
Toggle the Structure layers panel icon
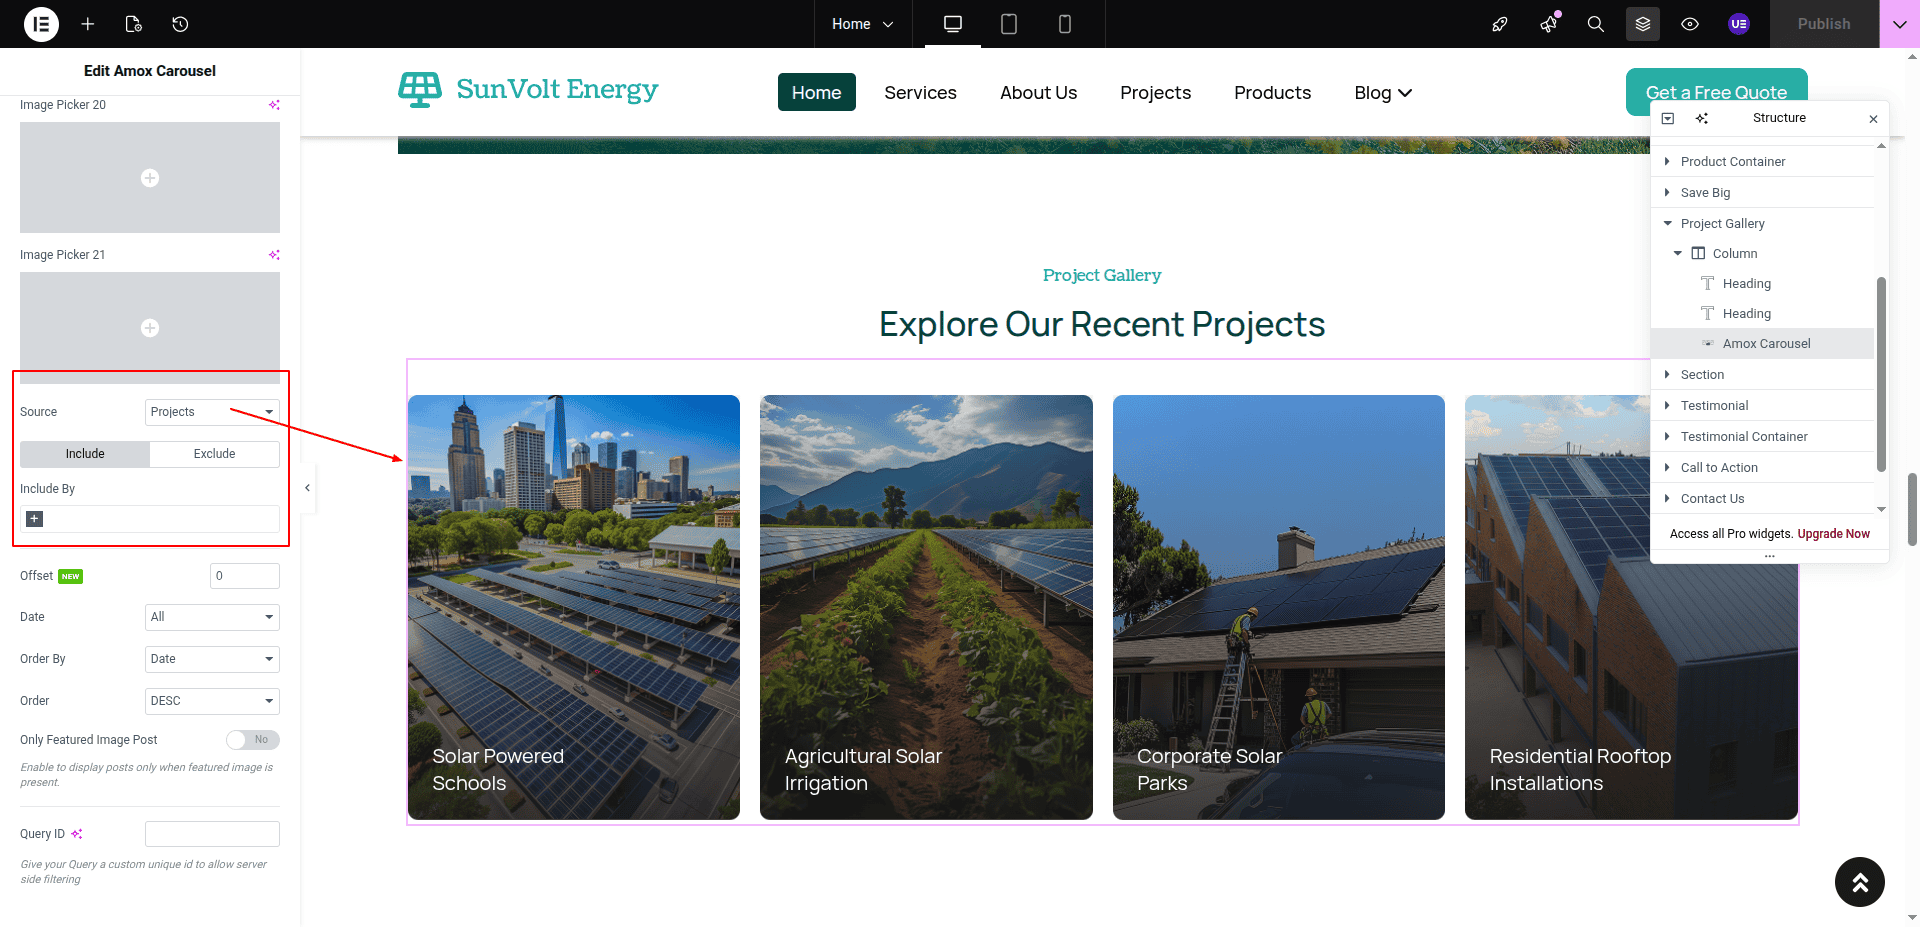(x=1643, y=24)
